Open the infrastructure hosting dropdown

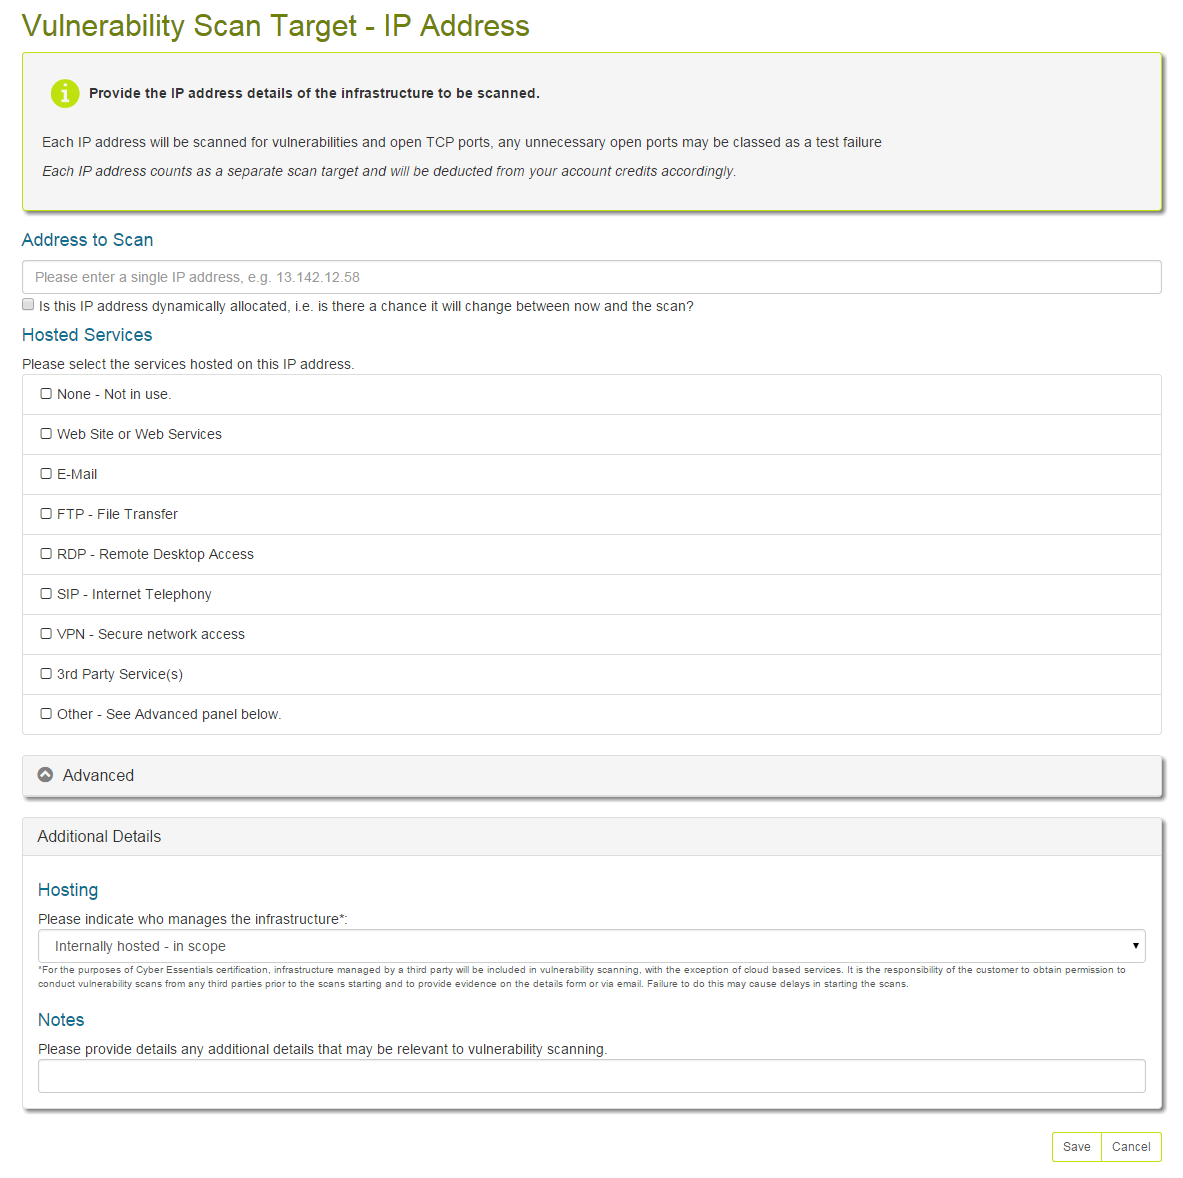pyautogui.click(x=592, y=946)
